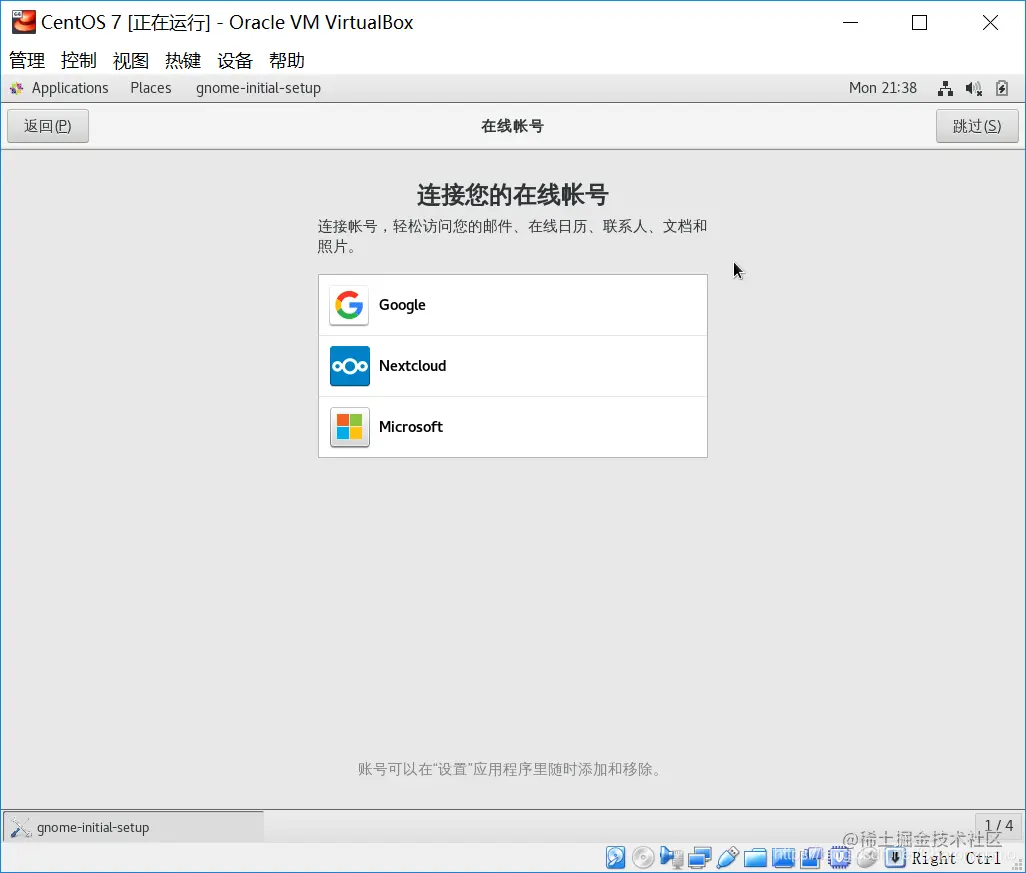Select gnome-initial-setup taskbar window button
This screenshot has height=873, width=1026.
pyautogui.click(x=134, y=827)
